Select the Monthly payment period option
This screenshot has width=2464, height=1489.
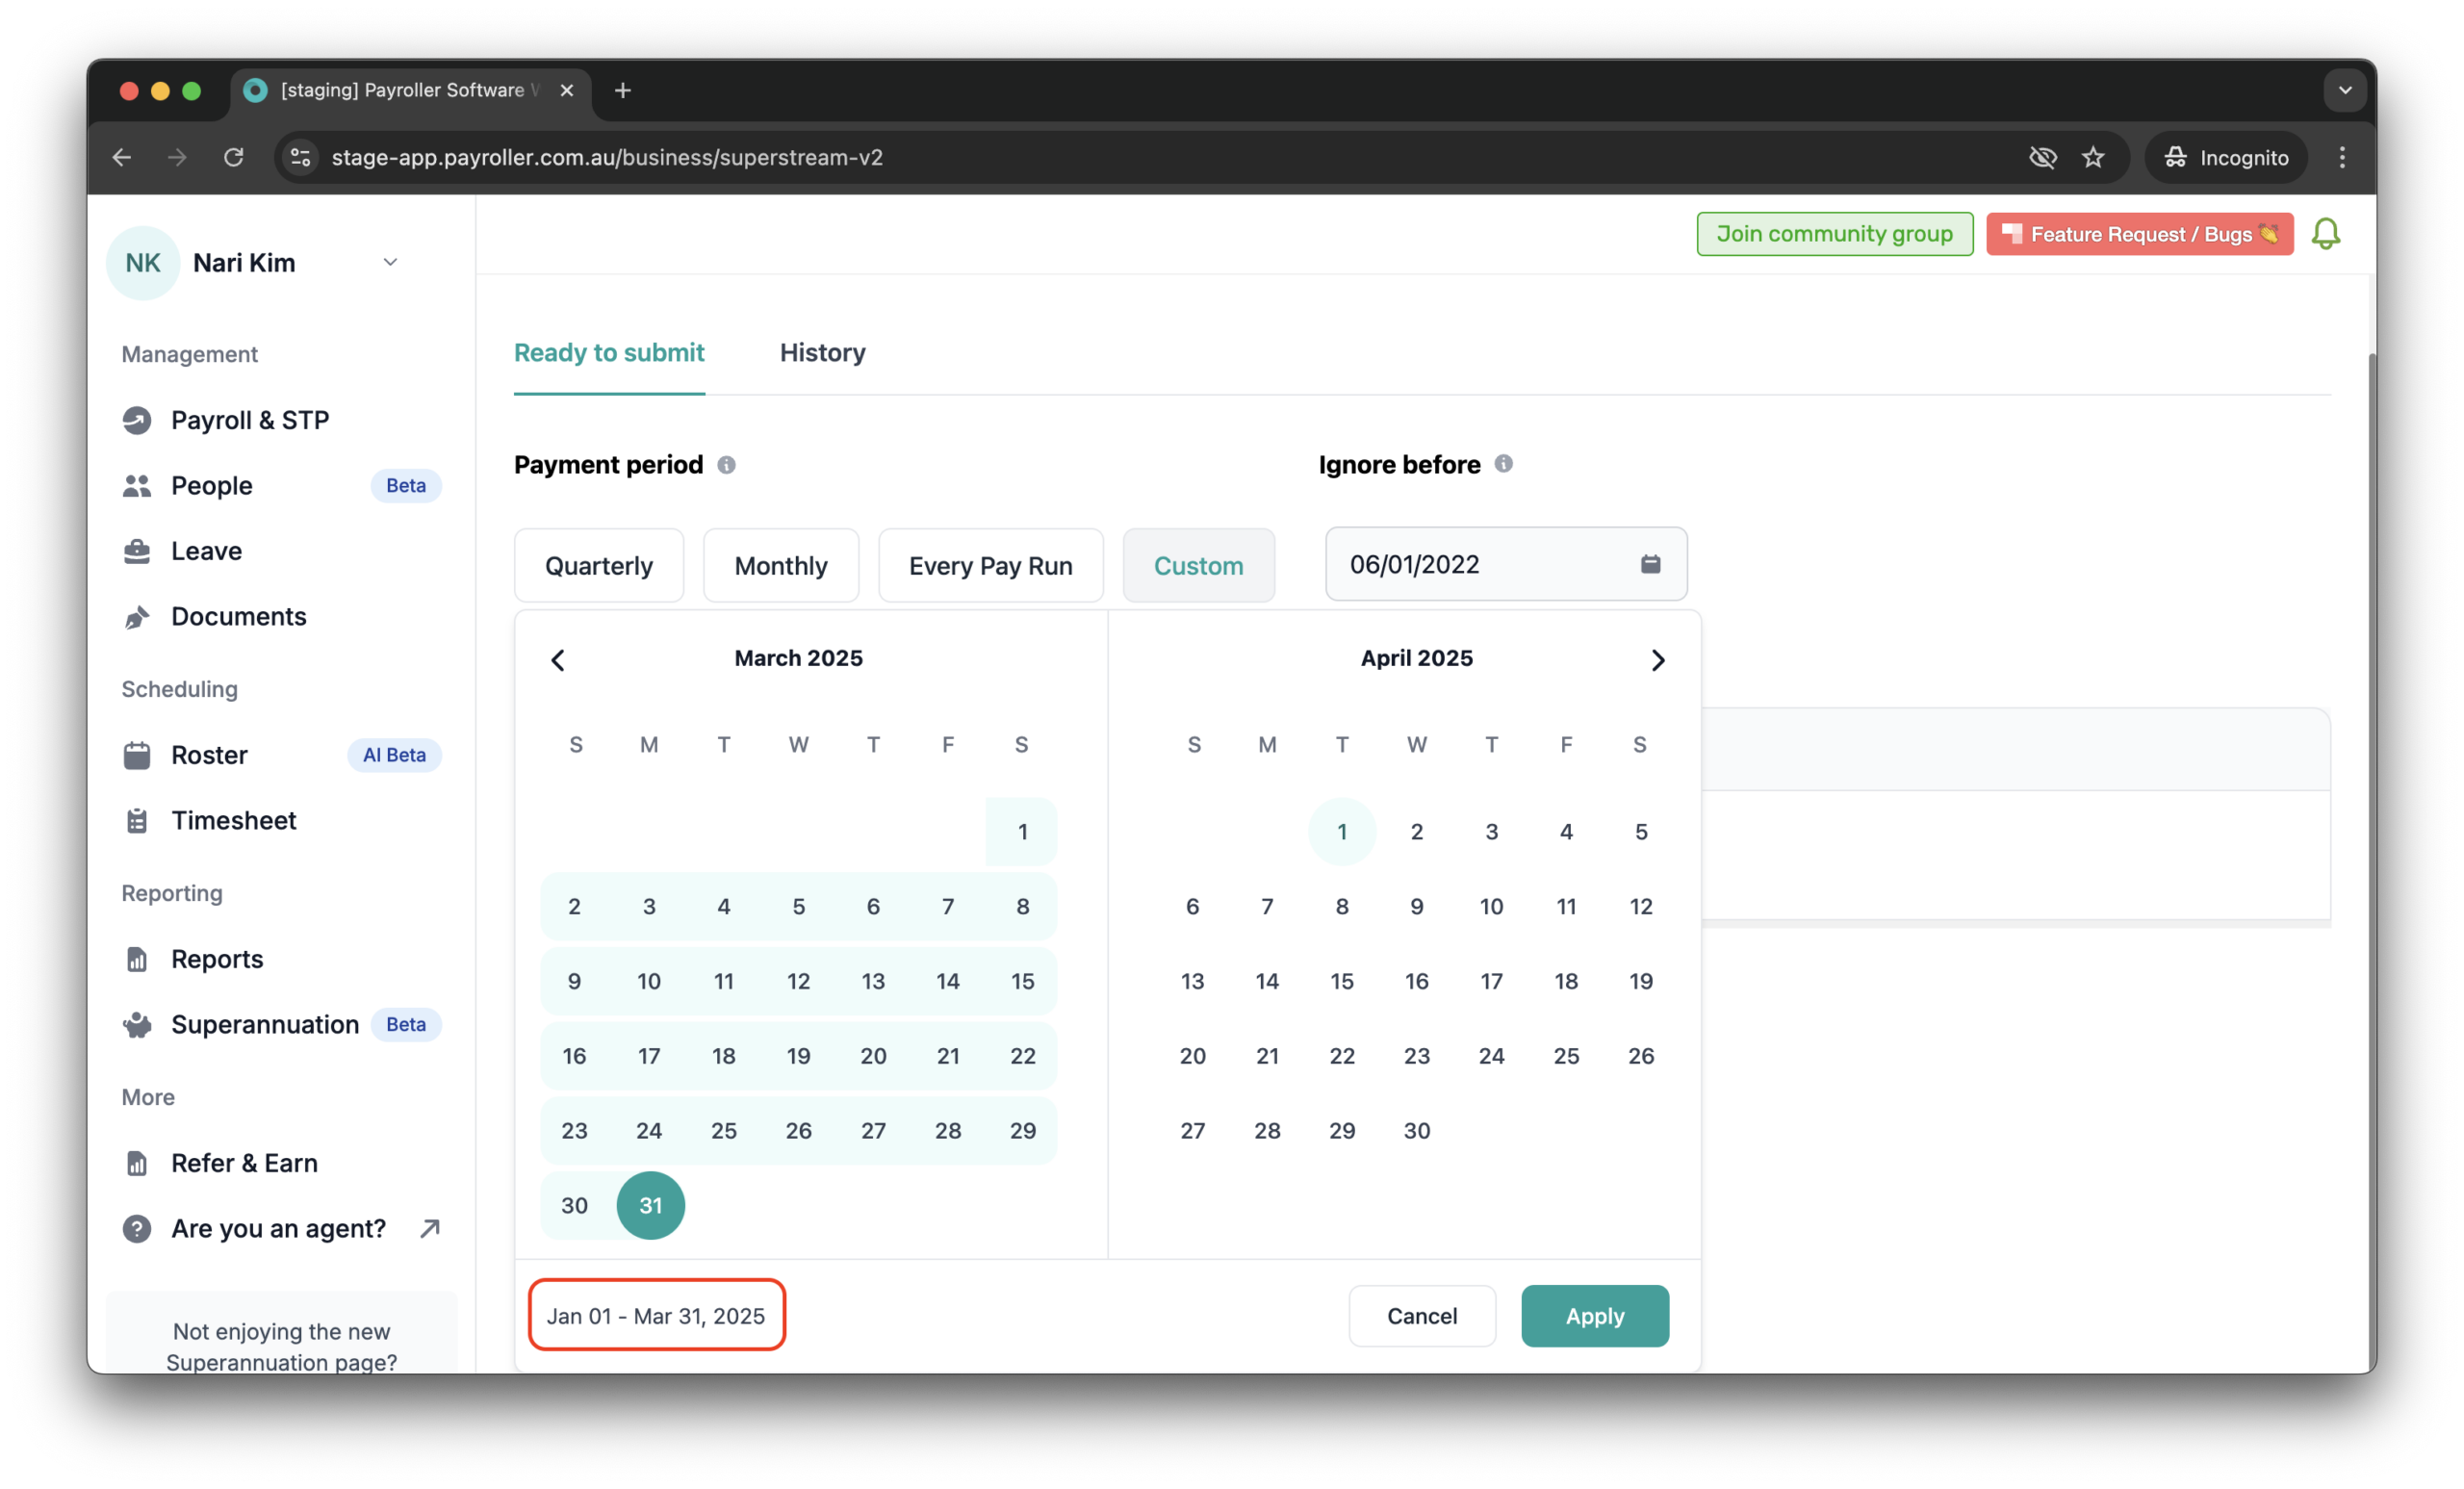pos(780,566)
